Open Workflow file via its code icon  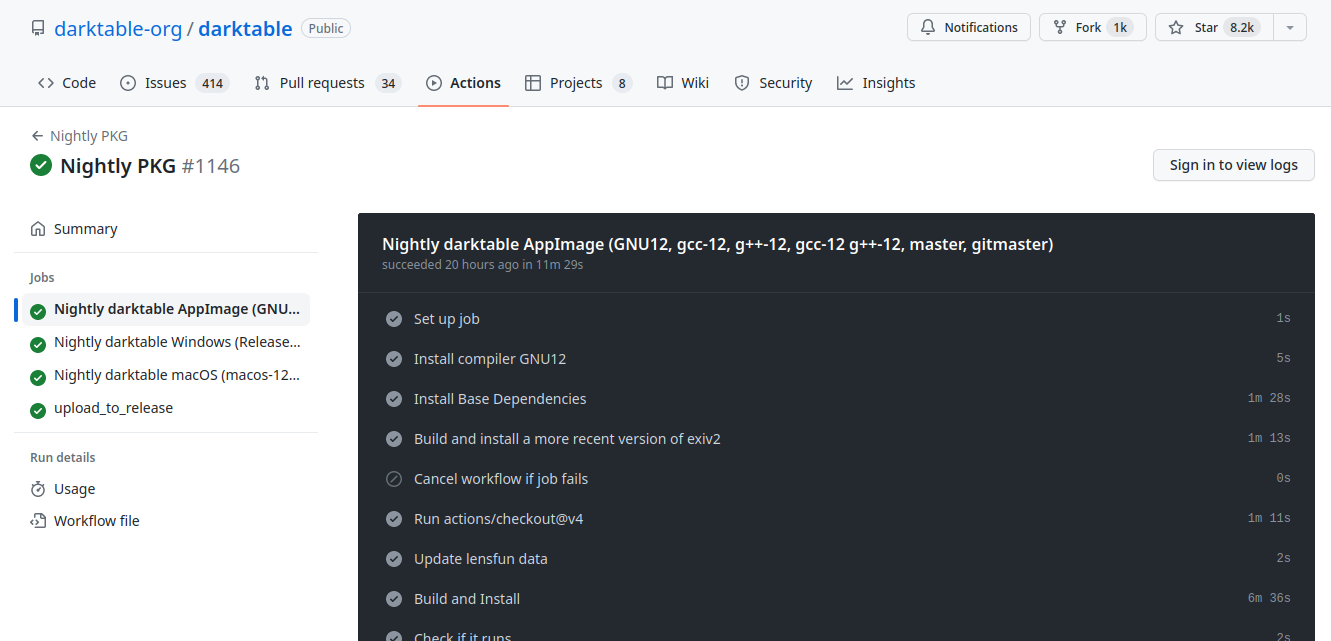pyautogui.click(x=37, y=520)
